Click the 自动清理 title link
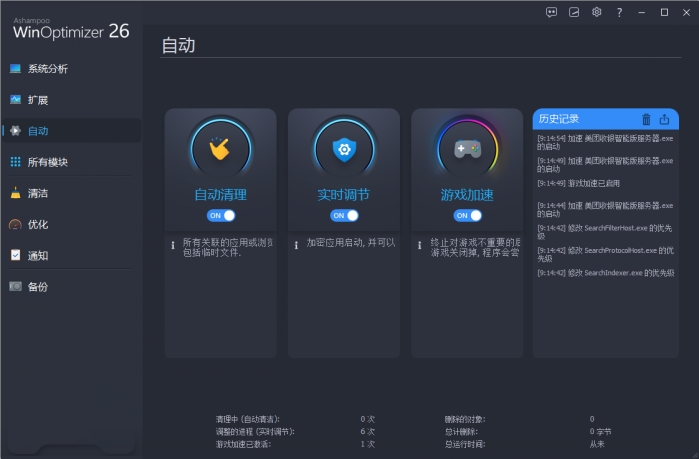 [x=221, y=195]
